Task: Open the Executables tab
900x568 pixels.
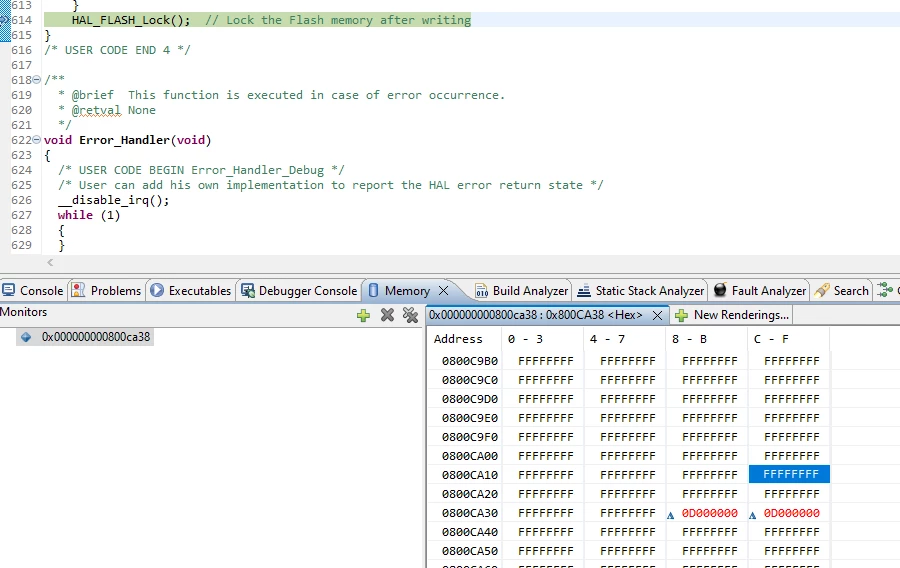Action: (191, 291)
